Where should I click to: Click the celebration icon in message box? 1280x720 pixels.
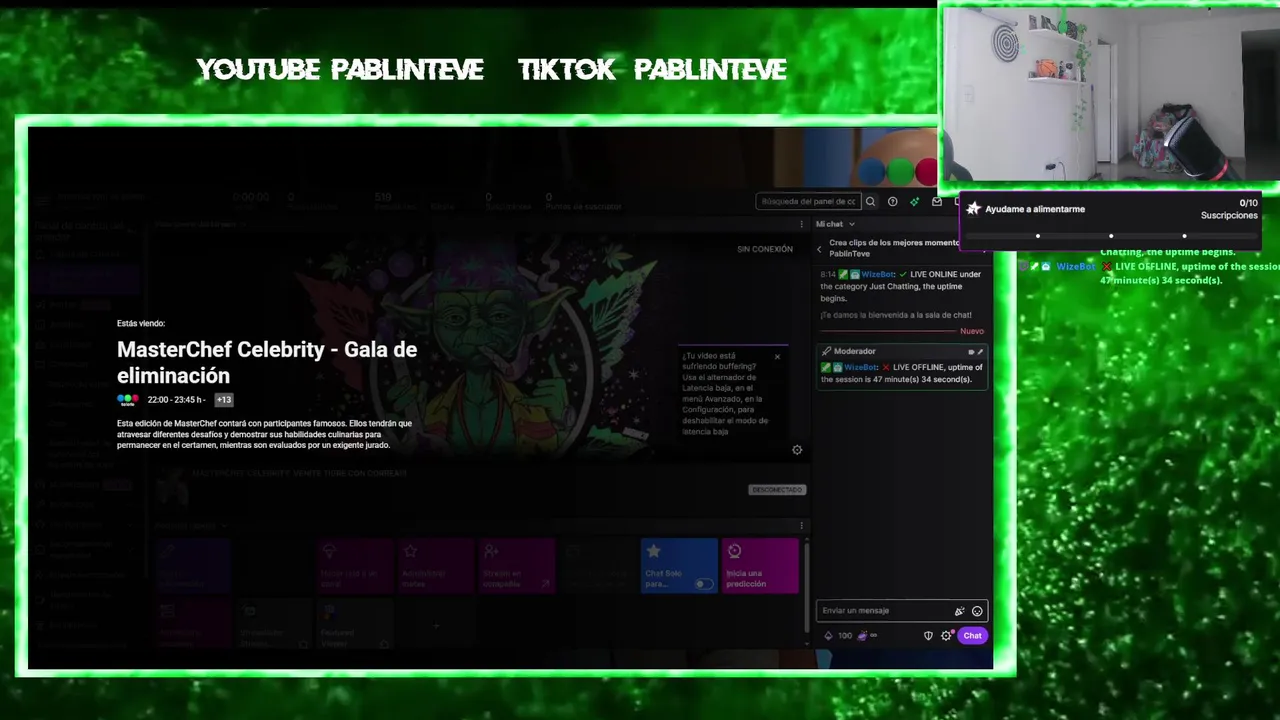(x=960, y=611)
